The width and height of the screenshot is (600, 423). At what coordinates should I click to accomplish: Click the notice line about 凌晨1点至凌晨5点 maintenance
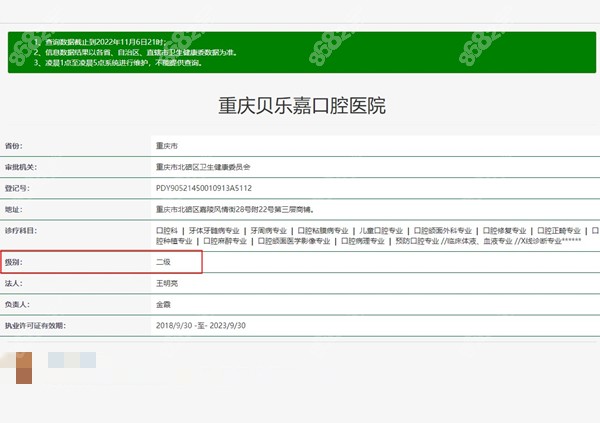118,63
